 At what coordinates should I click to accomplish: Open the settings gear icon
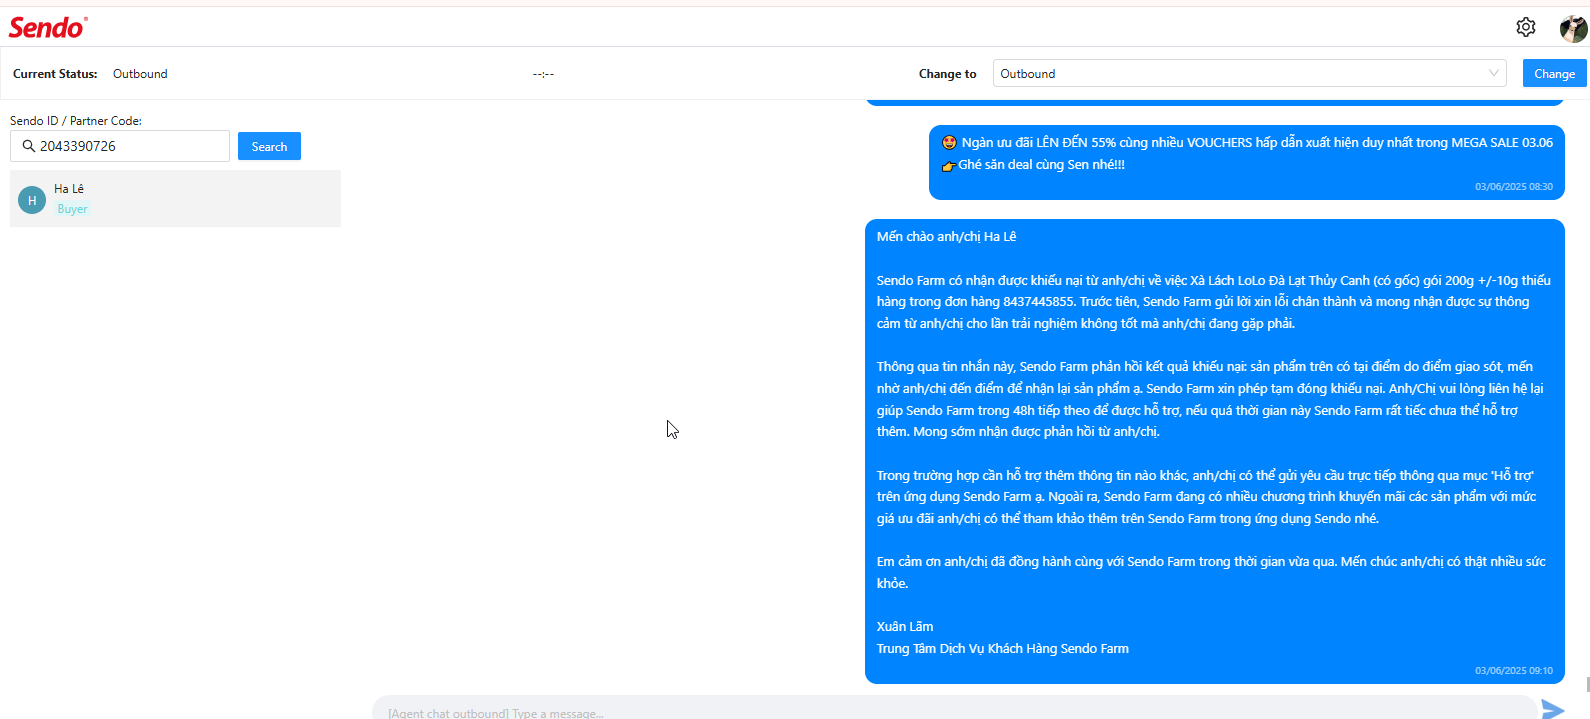click(x=1525, y=27)
